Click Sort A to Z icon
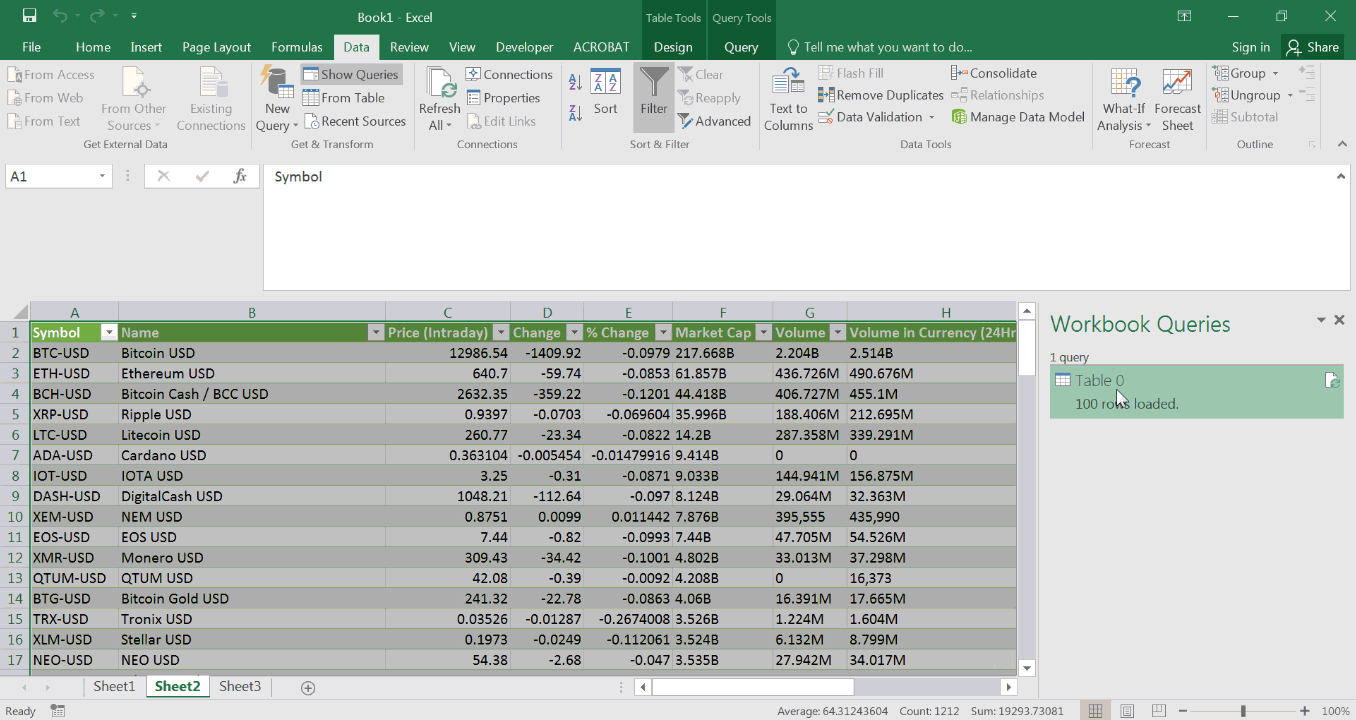 tap(575, 82)
